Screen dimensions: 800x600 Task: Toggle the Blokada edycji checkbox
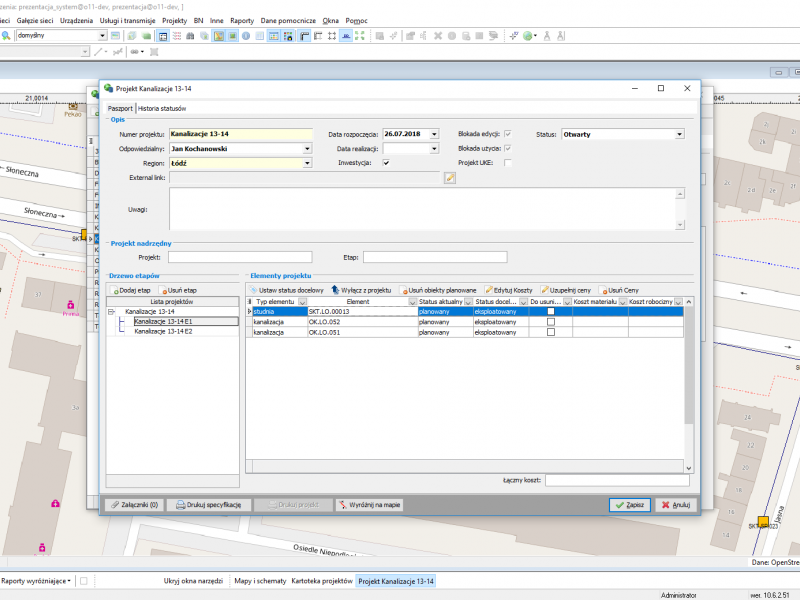pyautogui.click(x=508, y=134)
